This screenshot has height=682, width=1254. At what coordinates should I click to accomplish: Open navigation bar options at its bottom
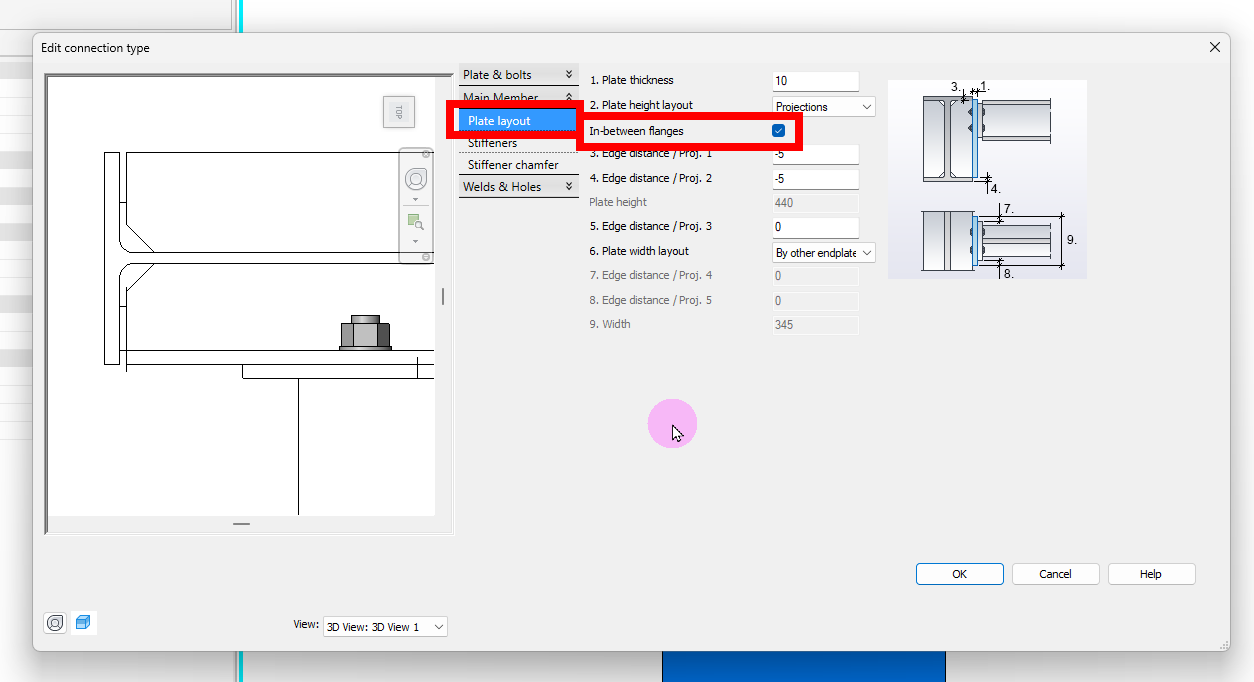[426, 257]
